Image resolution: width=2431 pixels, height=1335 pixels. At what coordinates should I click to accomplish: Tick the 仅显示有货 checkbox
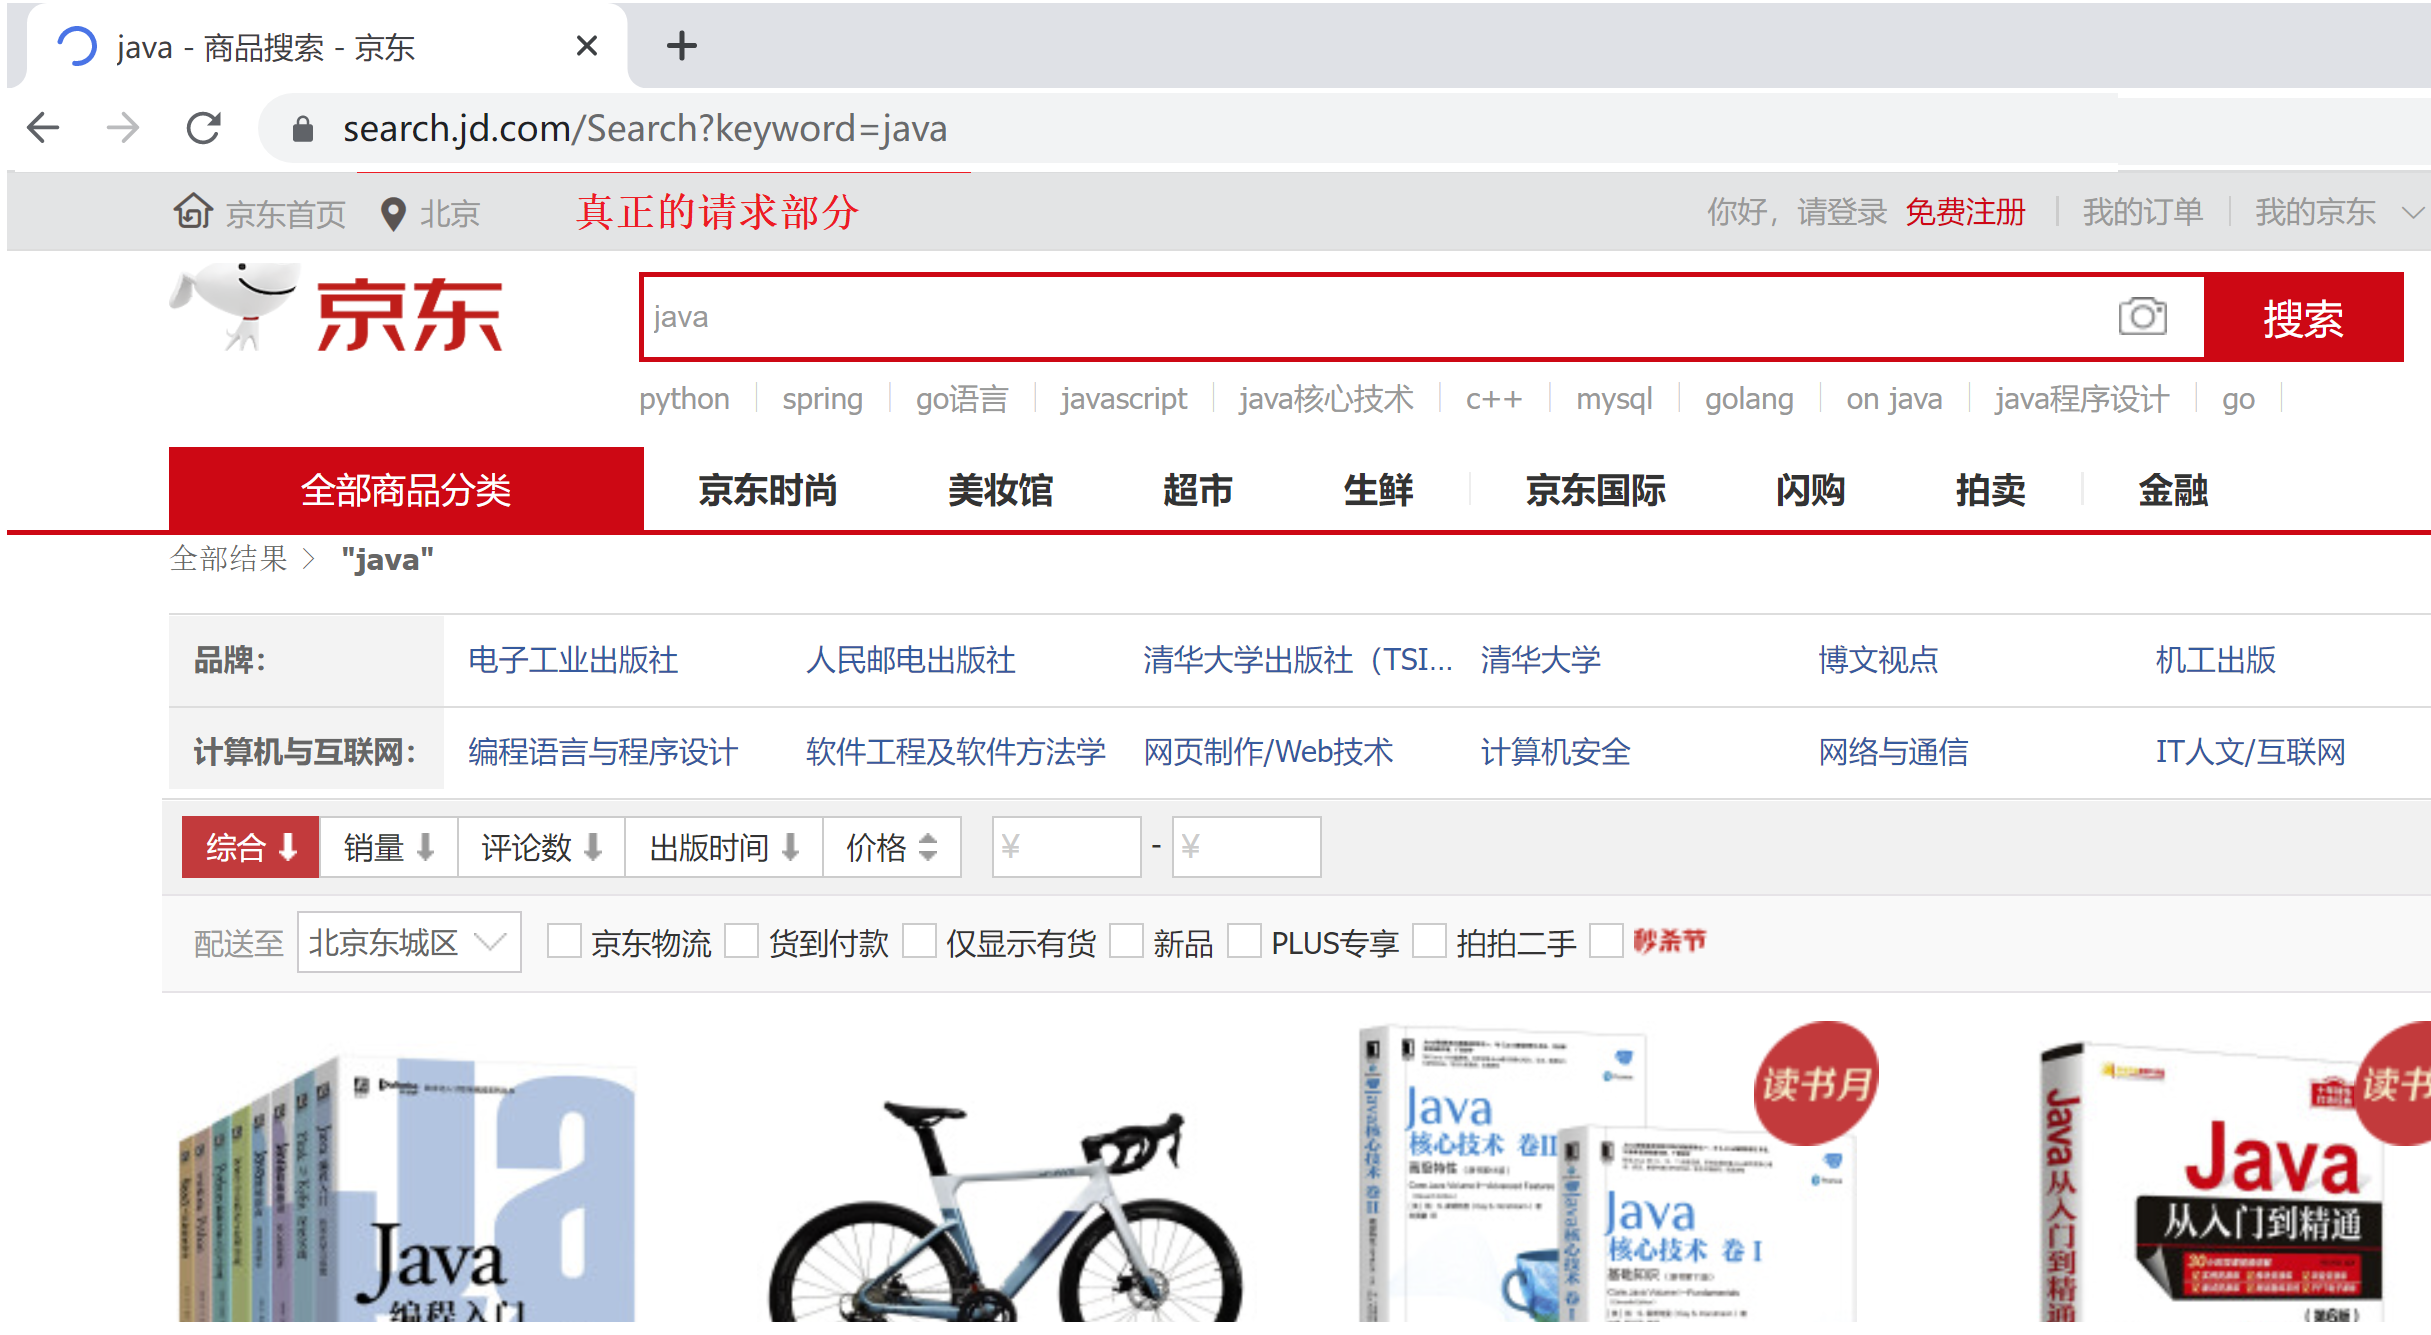click(919, 941)
